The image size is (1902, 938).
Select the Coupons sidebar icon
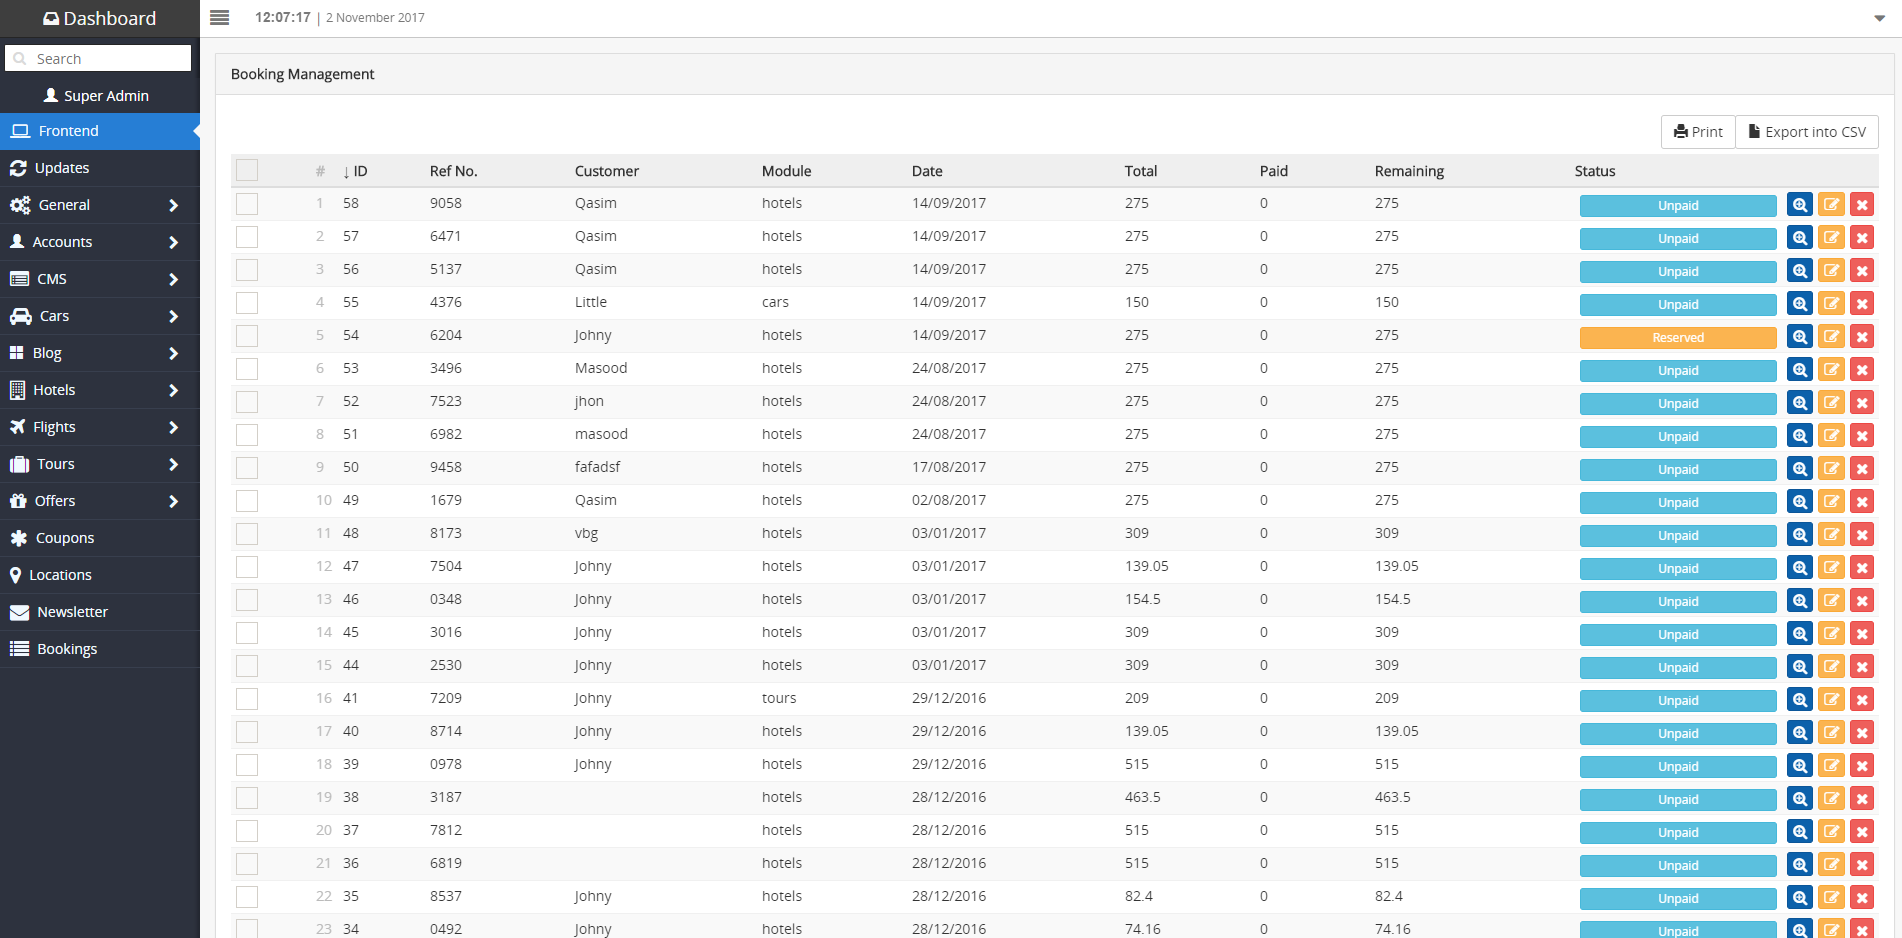pos(20,537)
